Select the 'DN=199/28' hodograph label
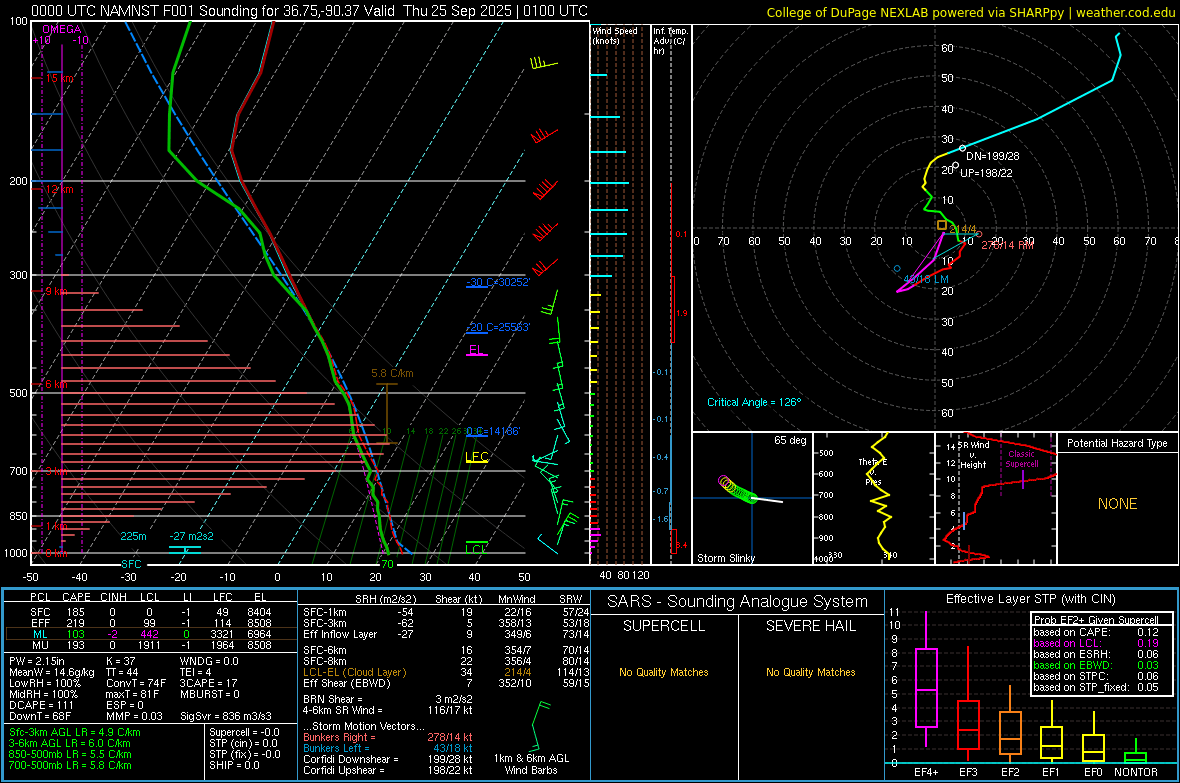 pyautogui.click(x=993, y=156)
